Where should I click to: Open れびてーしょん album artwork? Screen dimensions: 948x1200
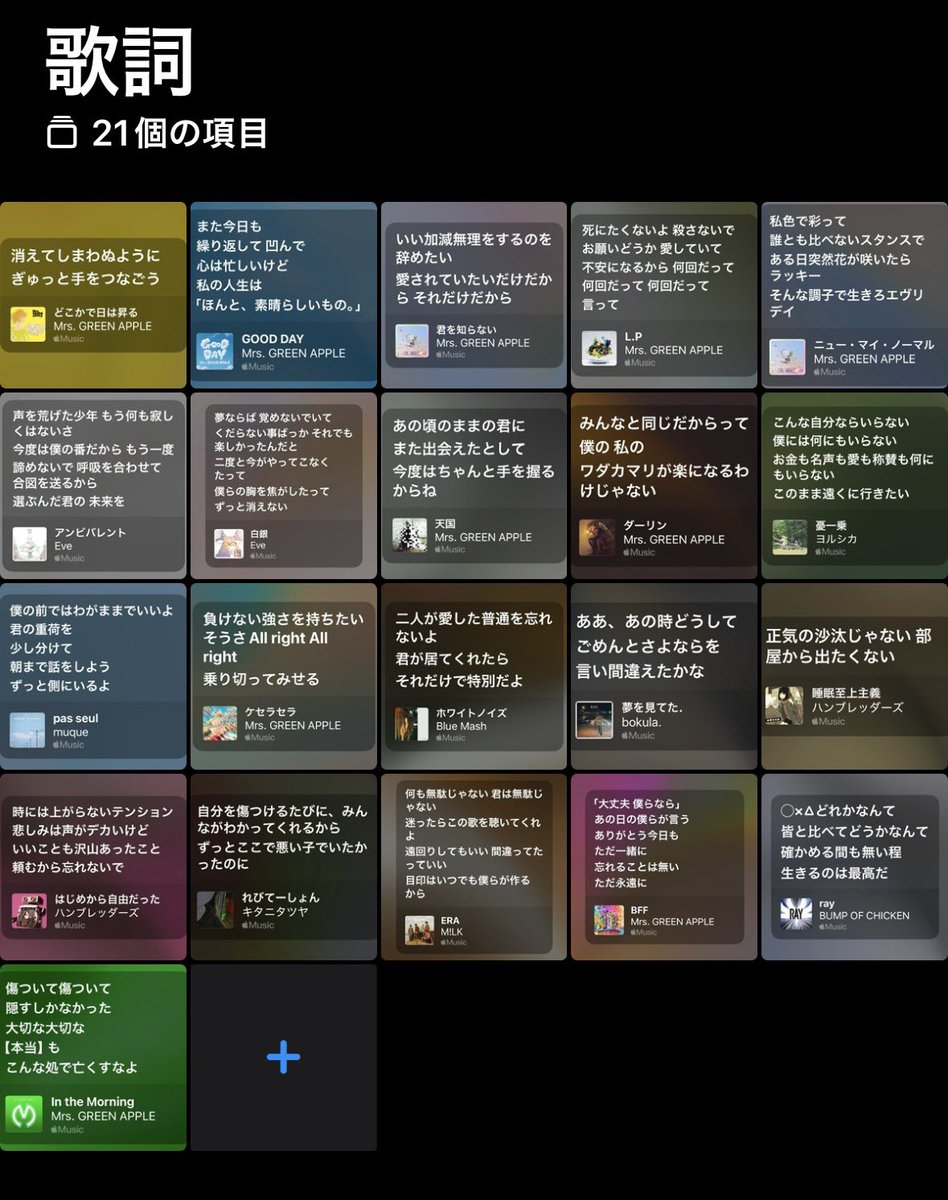click(216, 910)
